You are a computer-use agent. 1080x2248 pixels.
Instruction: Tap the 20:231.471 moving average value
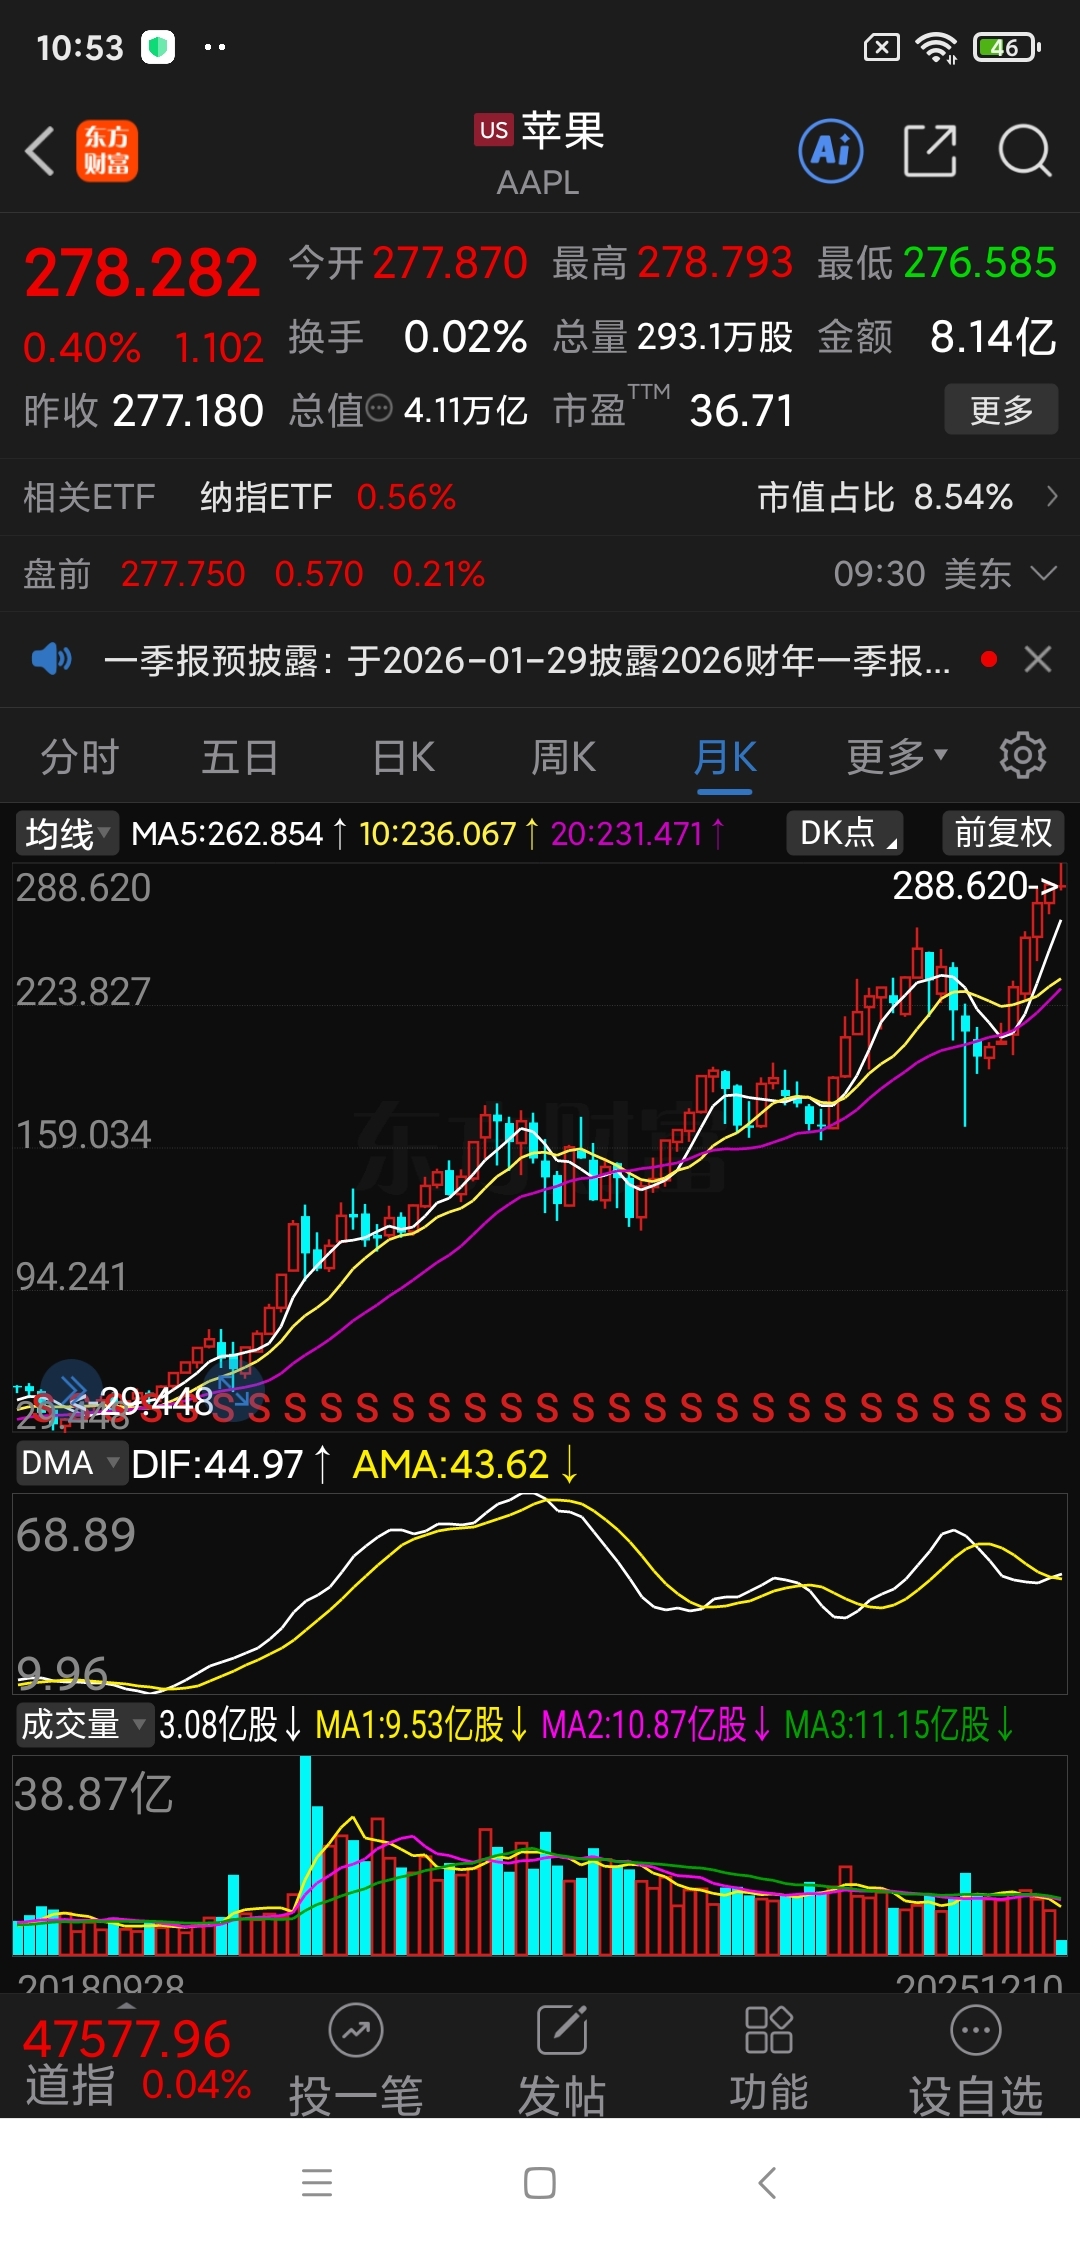[x=627, y=833]
